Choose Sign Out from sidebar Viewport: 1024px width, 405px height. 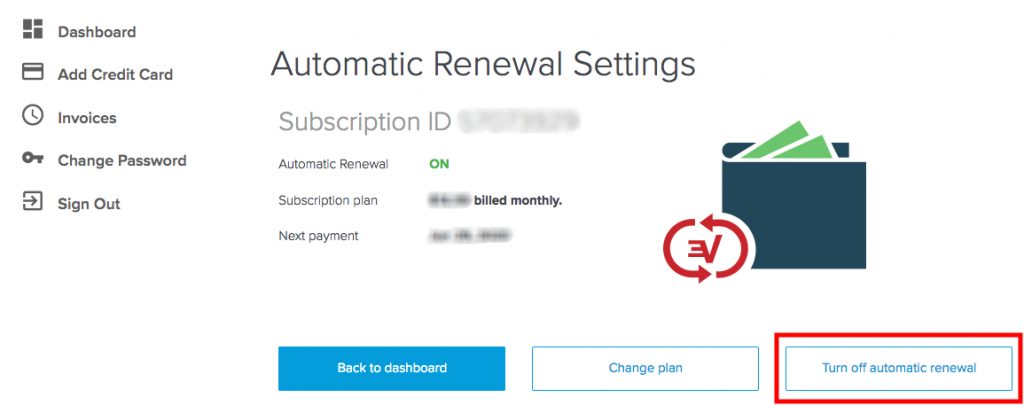(x=89, y=204)
